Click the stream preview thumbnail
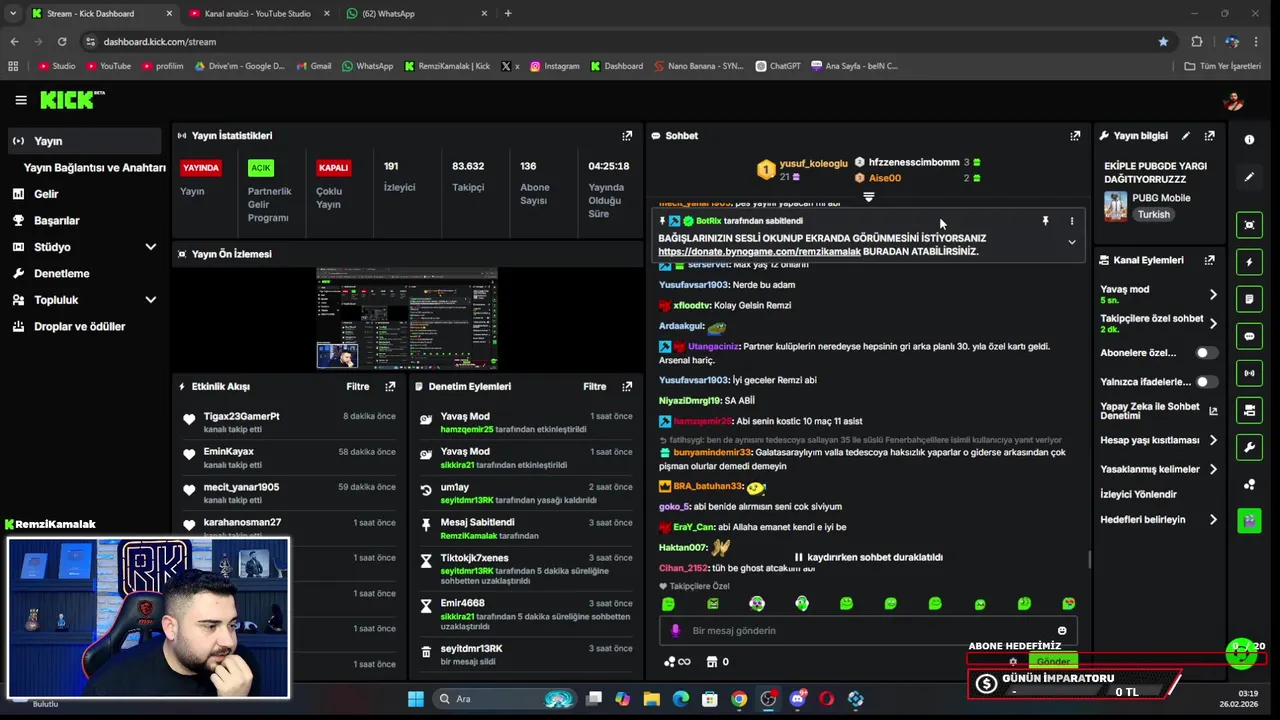 coord(407,319)
